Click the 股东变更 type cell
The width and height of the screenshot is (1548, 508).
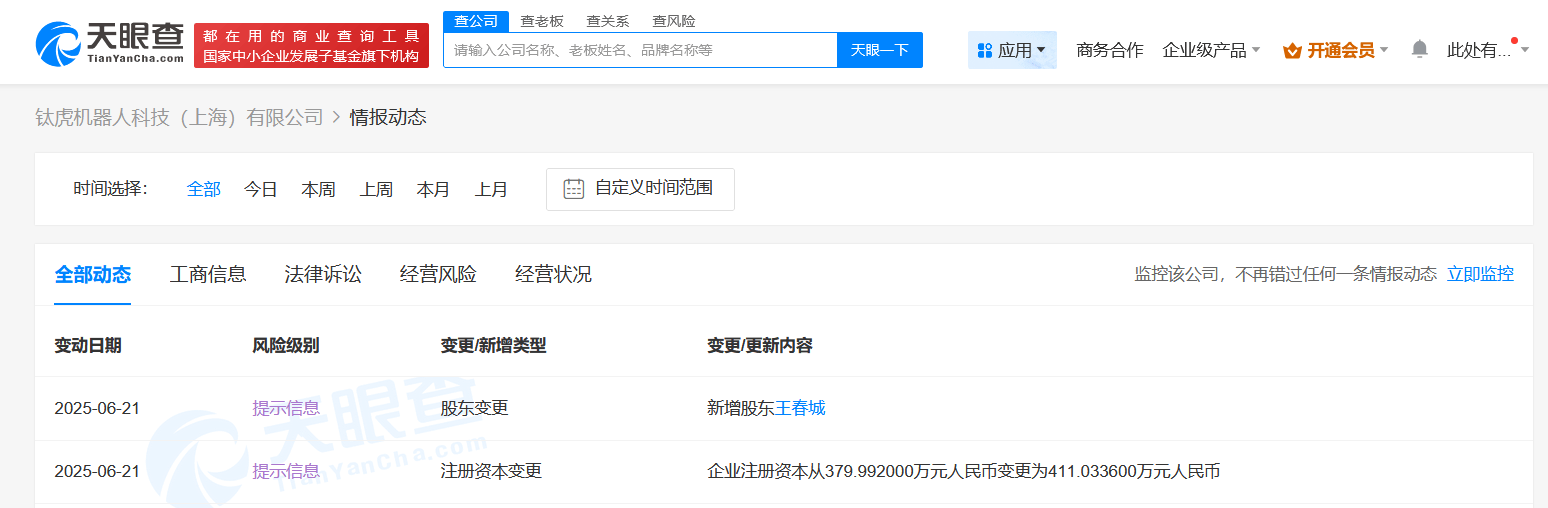475,408
